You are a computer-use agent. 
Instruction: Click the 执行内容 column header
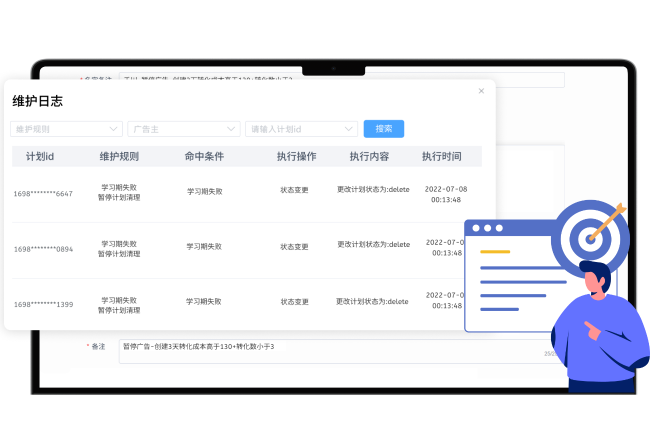[x=369, y=156]
